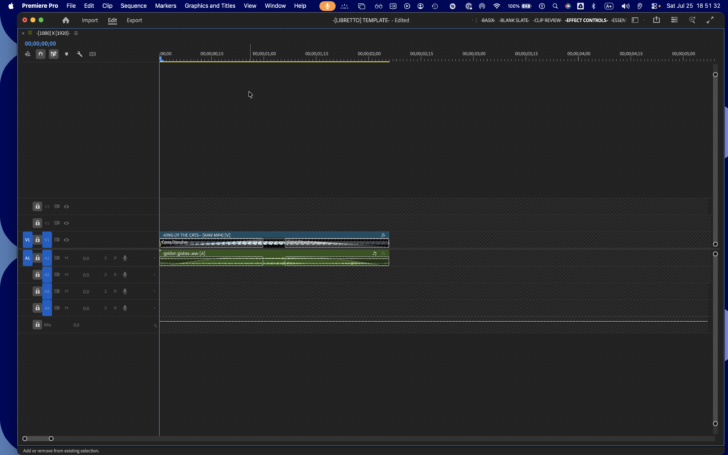This screenshot has height=455, width=728.
Task: Toggle Snap in Timeline magnet icon
Action: (40, 54)
